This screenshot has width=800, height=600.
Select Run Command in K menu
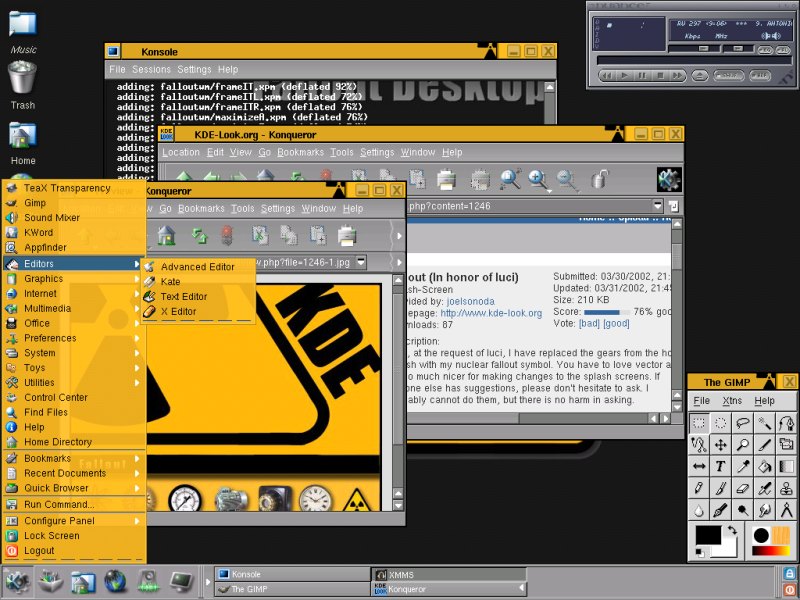coord(74,504)
